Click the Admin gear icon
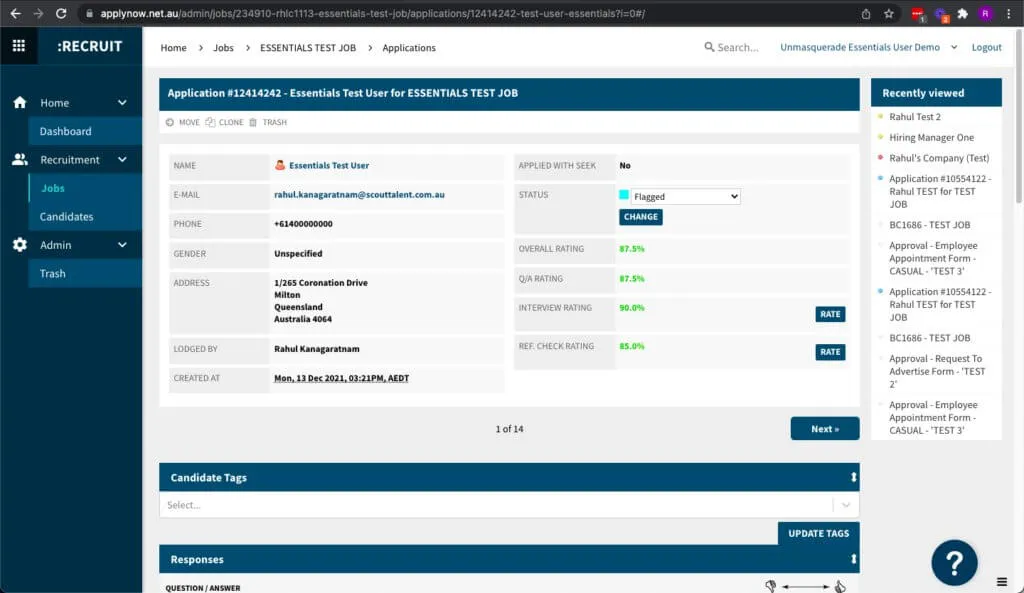 click(20, 245)
